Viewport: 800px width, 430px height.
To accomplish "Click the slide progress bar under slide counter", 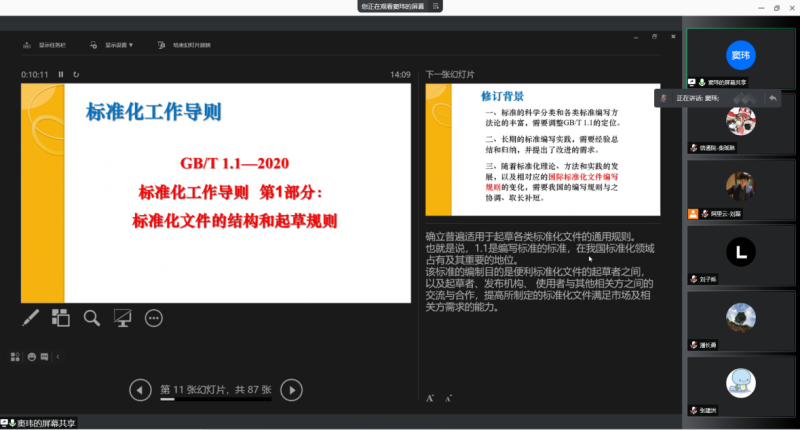I will coord(215,401).
